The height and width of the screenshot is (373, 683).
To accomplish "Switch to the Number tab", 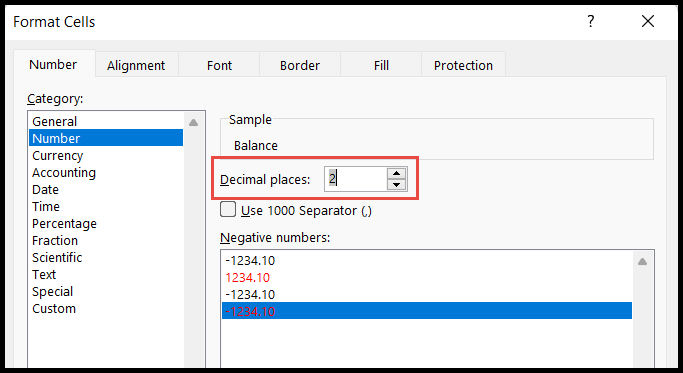I will click(53, 64).
